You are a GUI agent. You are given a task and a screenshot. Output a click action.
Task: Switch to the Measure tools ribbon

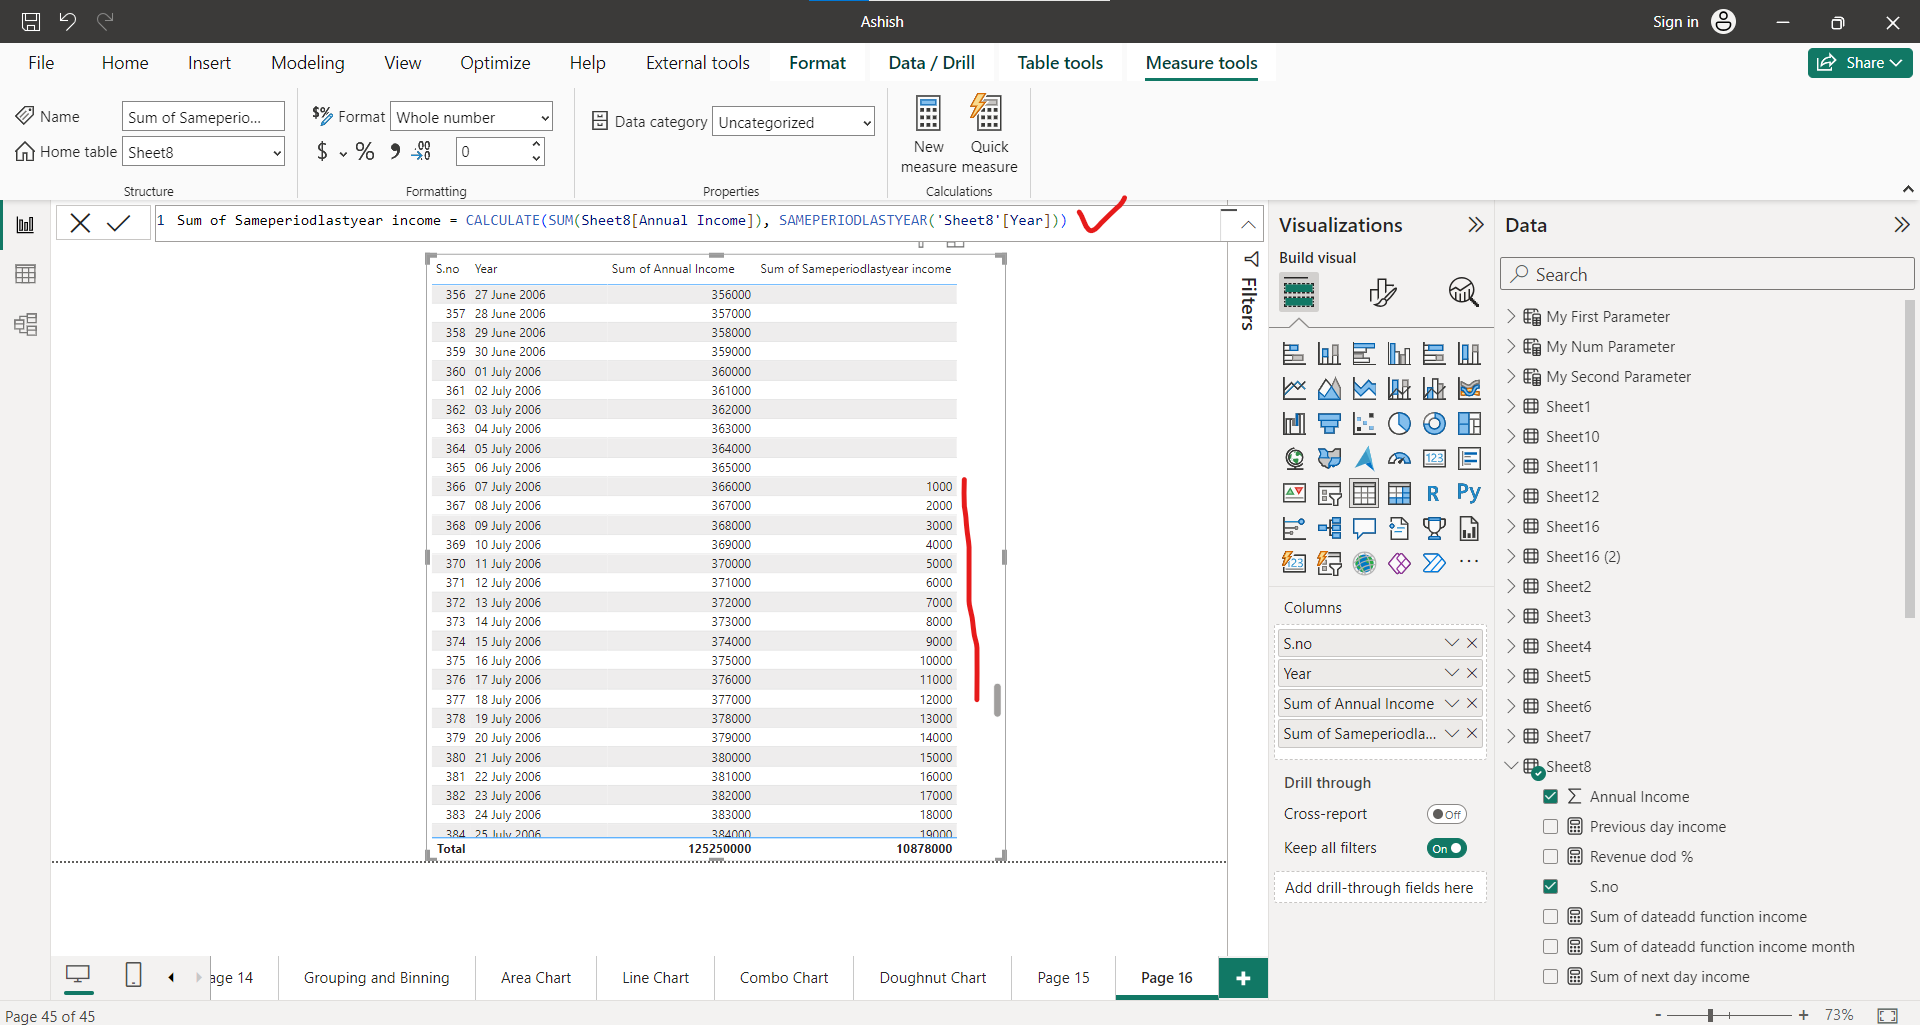coord(1201,63)
